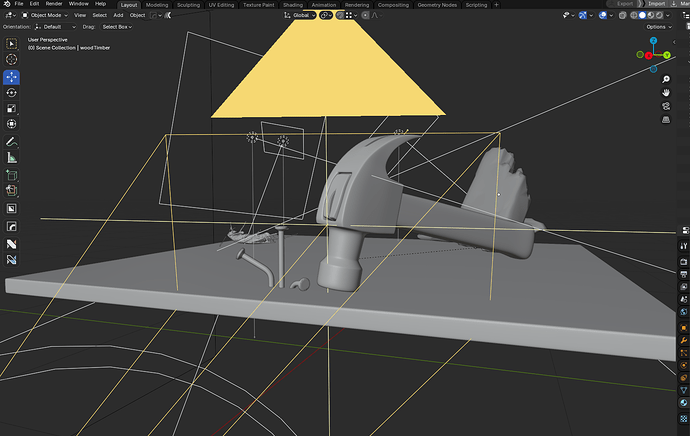690x436 pixels.
Task: Select the Add Cube tool
Action: click(x=11, y=175)
